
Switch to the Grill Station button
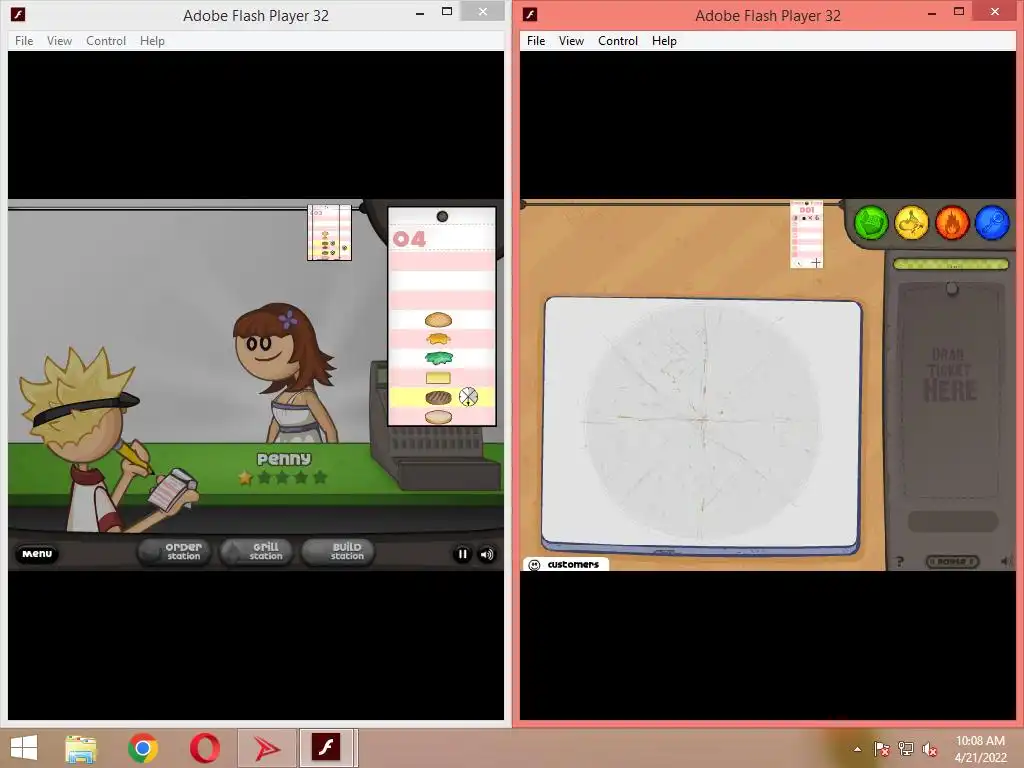point(258,552)
